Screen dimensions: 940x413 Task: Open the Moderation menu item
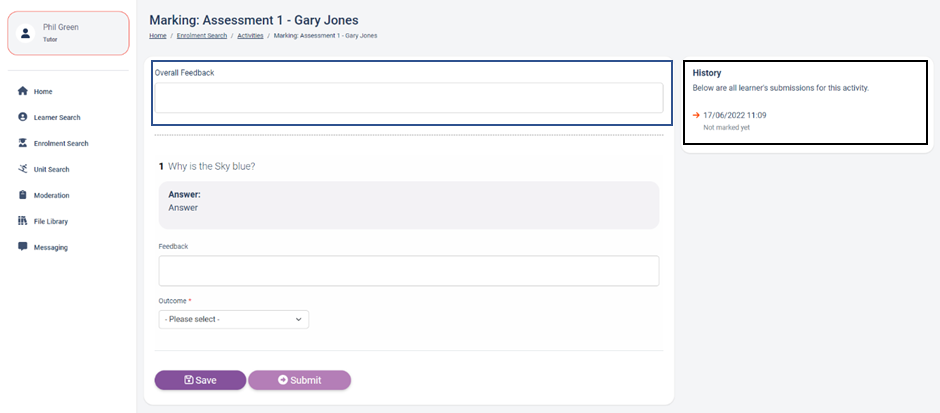[x=52, y=195]
